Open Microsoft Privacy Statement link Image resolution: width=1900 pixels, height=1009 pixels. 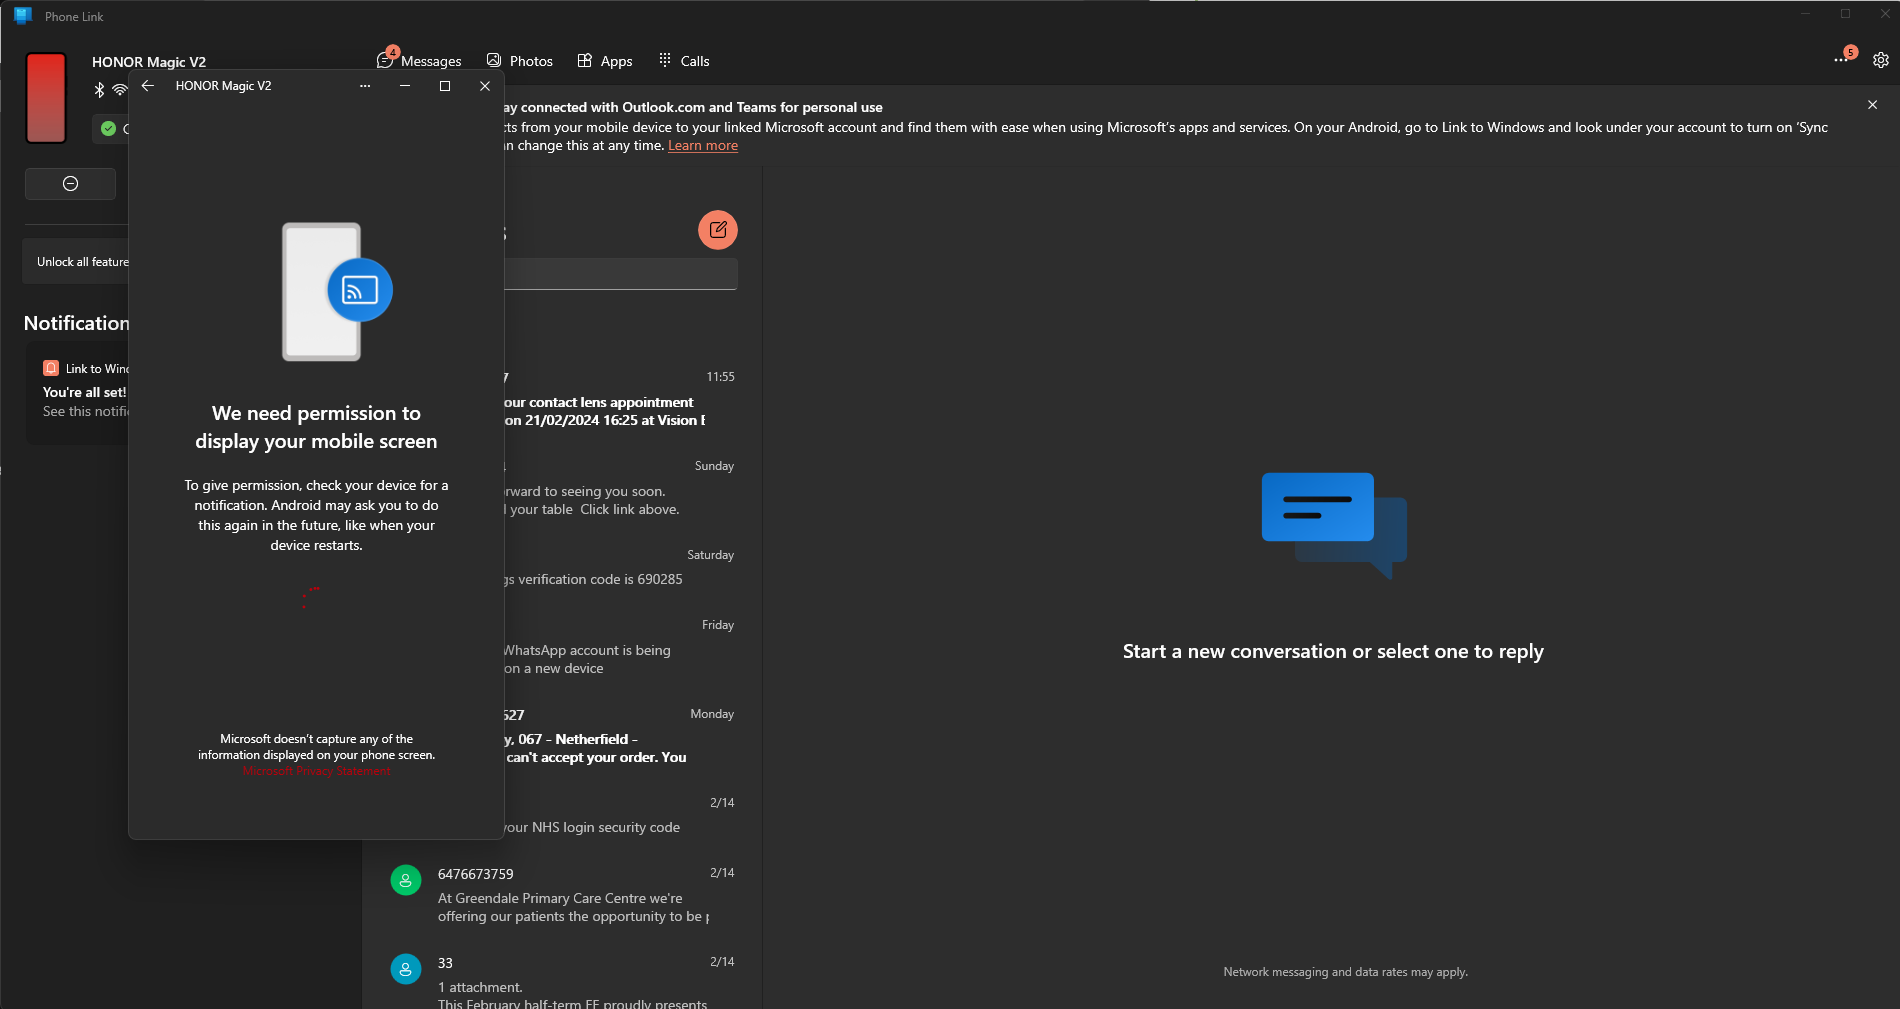tap(317, 771)
